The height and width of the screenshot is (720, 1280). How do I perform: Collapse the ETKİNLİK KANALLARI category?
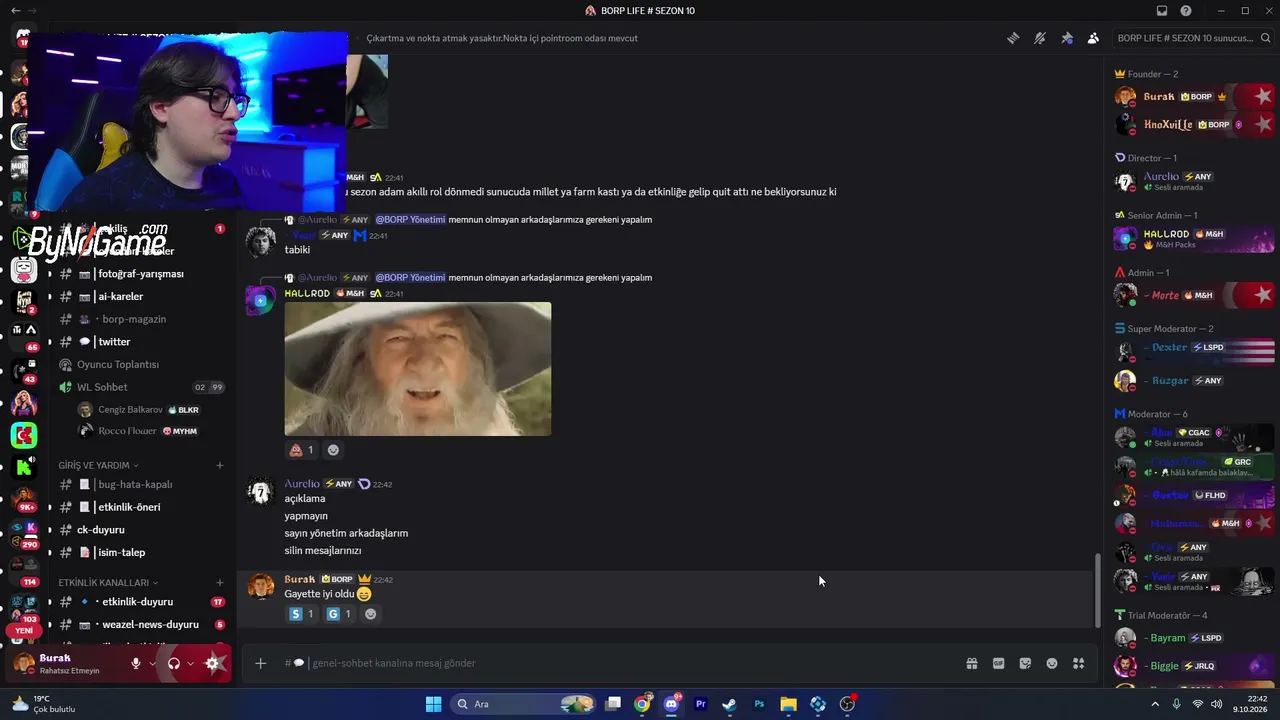(x=108, y=582)
